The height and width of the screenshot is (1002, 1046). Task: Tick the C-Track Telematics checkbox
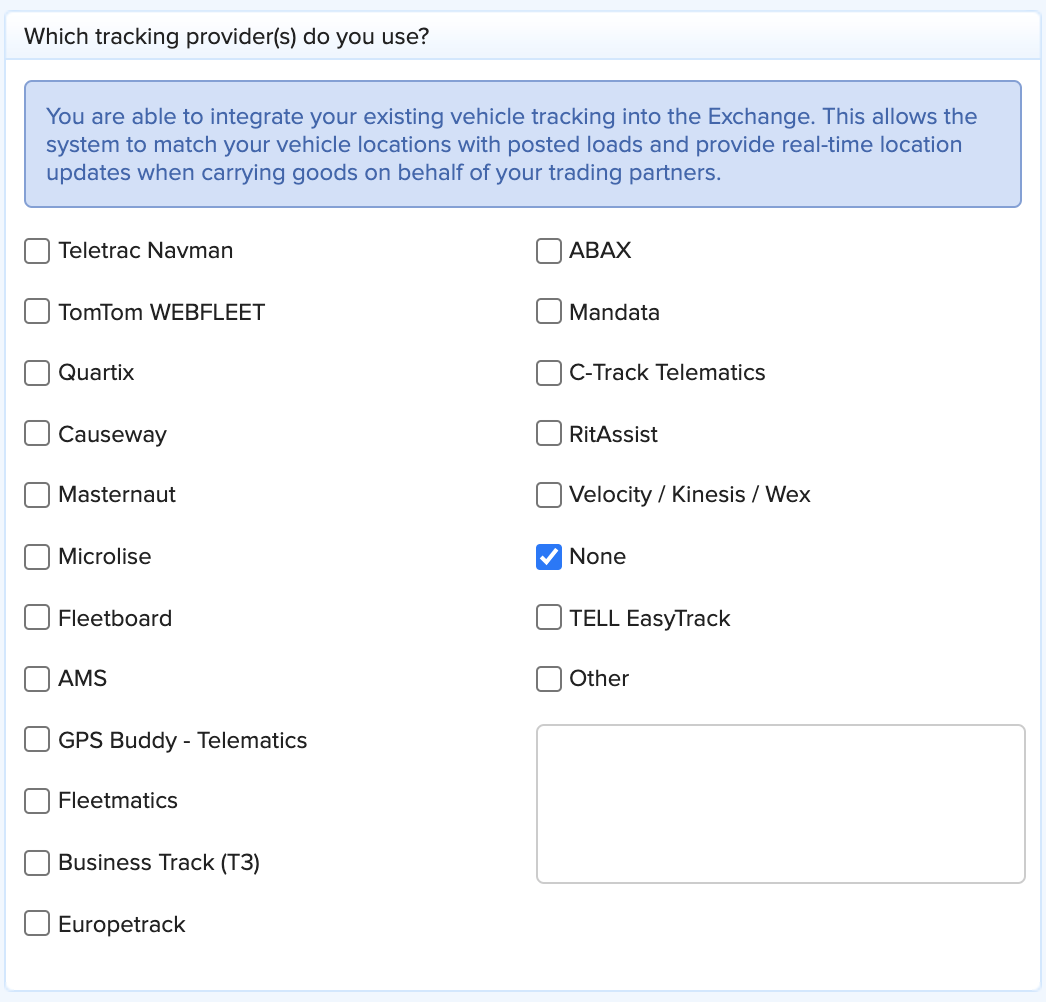[x=548, y=373]
